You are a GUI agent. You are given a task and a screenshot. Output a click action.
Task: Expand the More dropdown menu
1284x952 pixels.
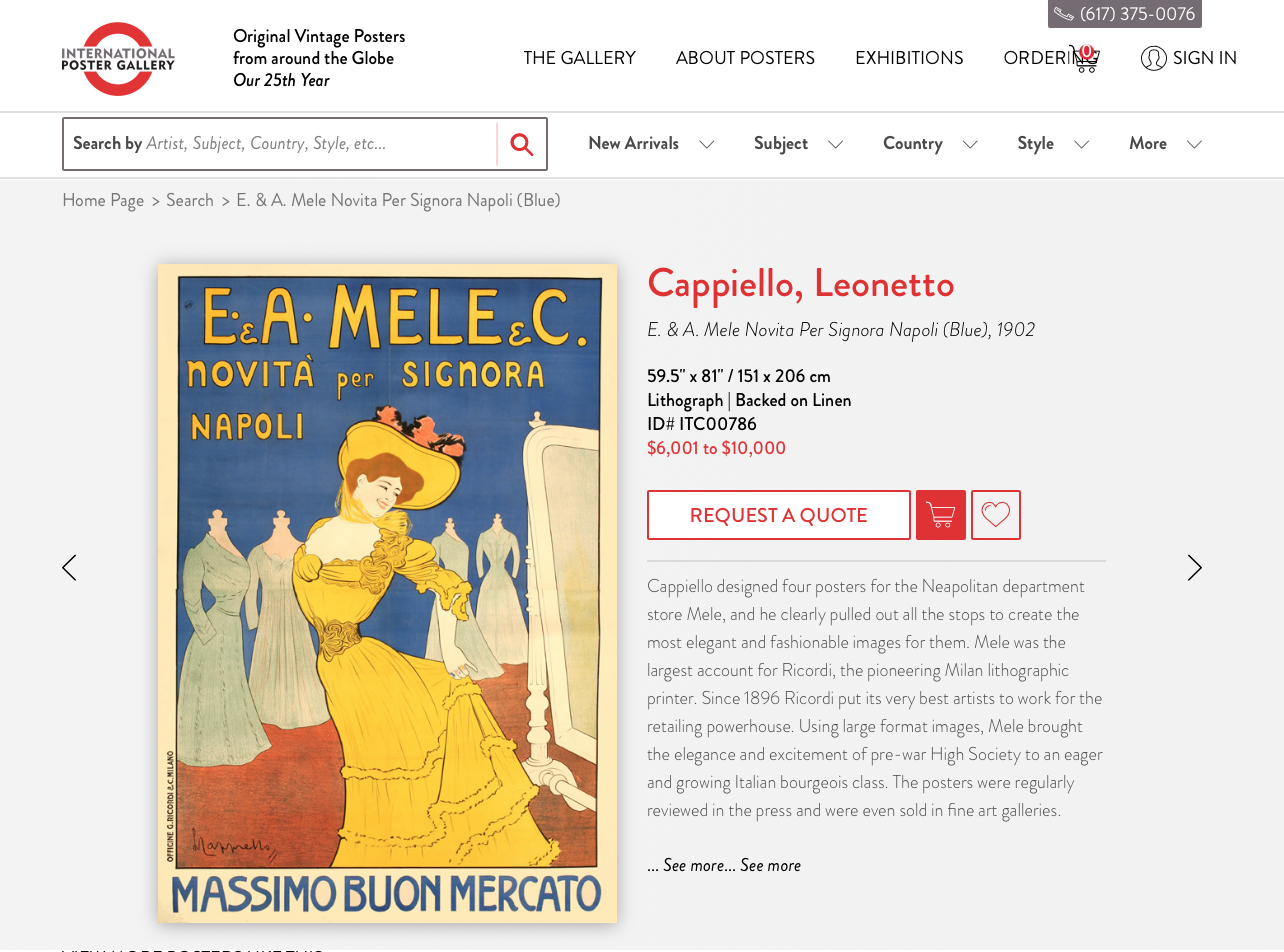pyautogui.click(x=1165, y=144)
